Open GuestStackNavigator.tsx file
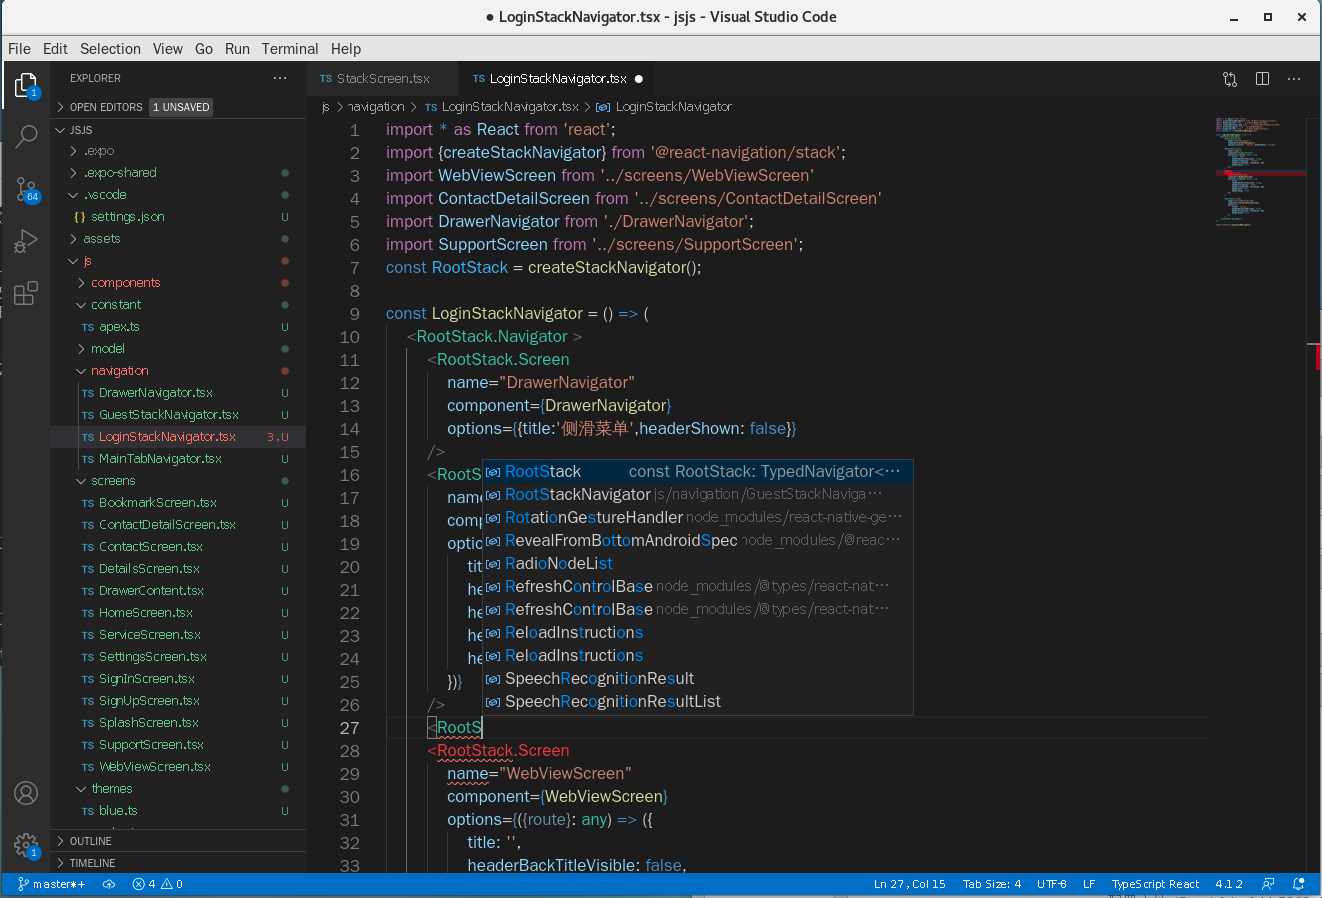The image size is (1322, 898). (x=178, y=415)
